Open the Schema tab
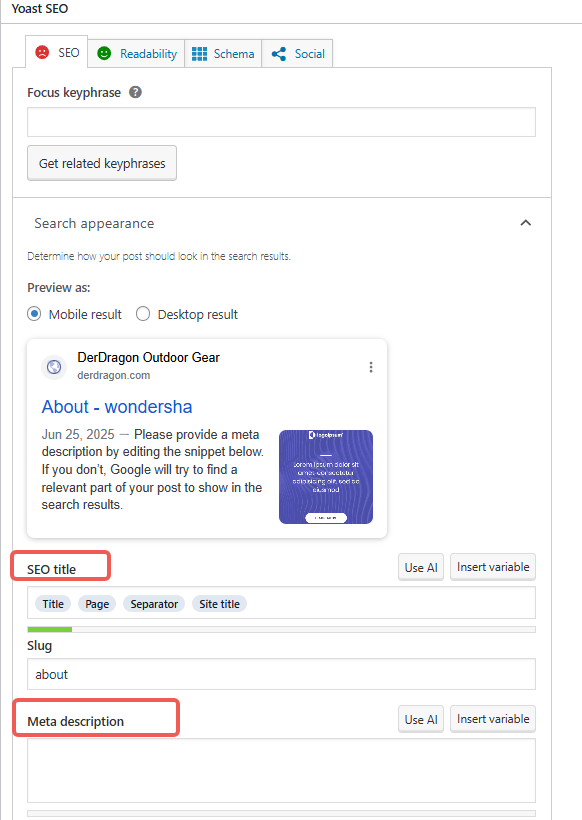Screen dimensions: 582x820 point(223,53)
